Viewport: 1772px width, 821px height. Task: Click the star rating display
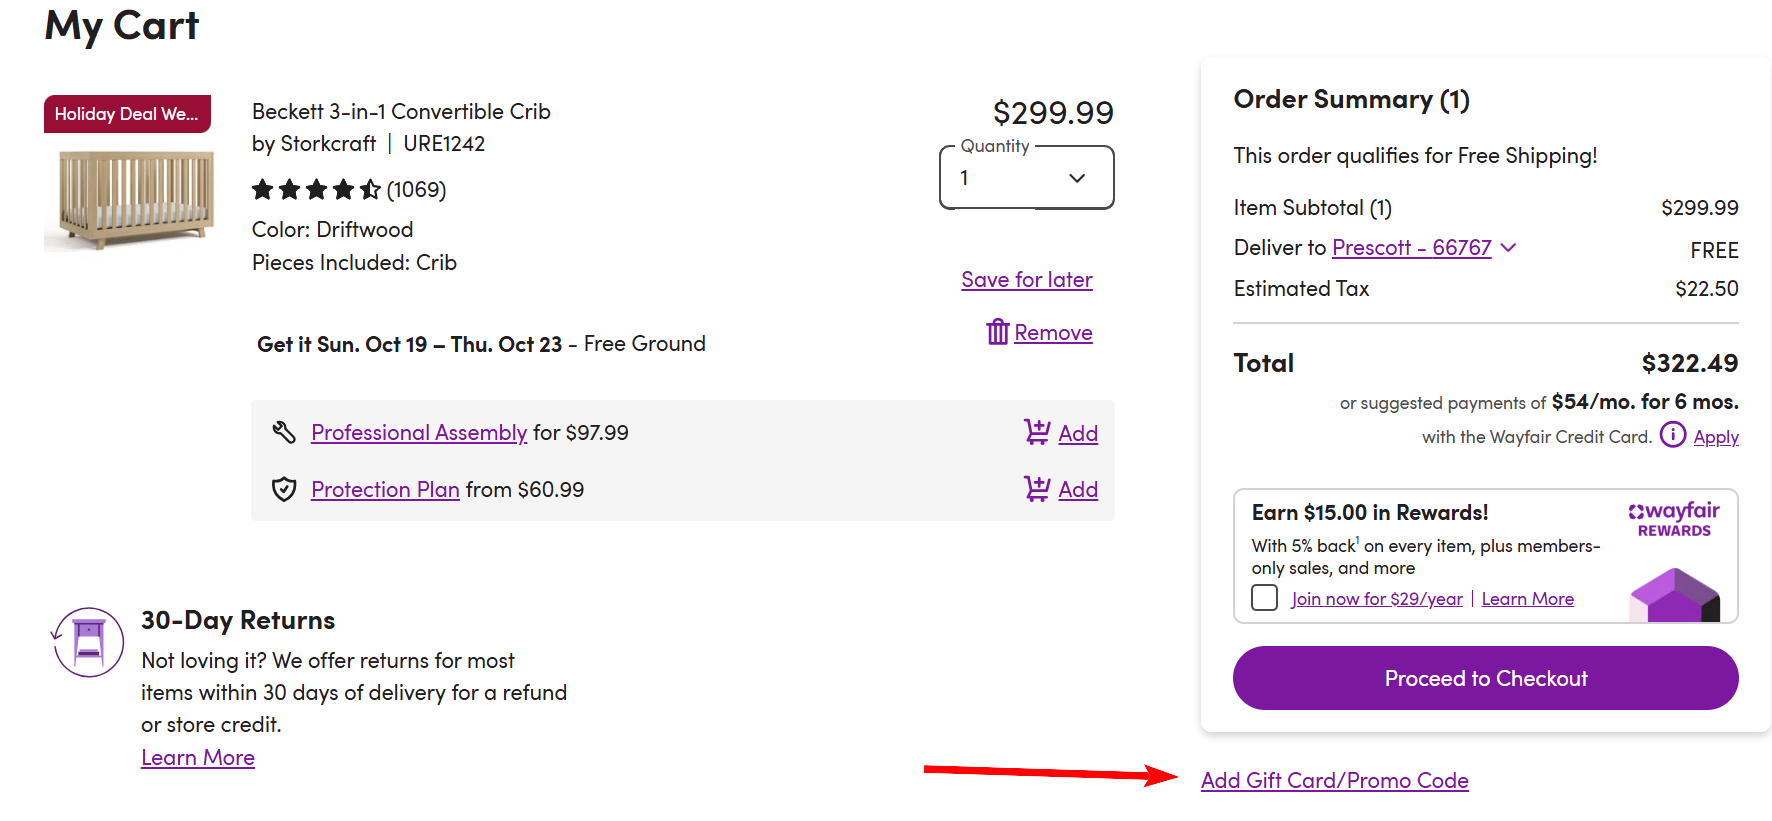click(x=316, y=188)
